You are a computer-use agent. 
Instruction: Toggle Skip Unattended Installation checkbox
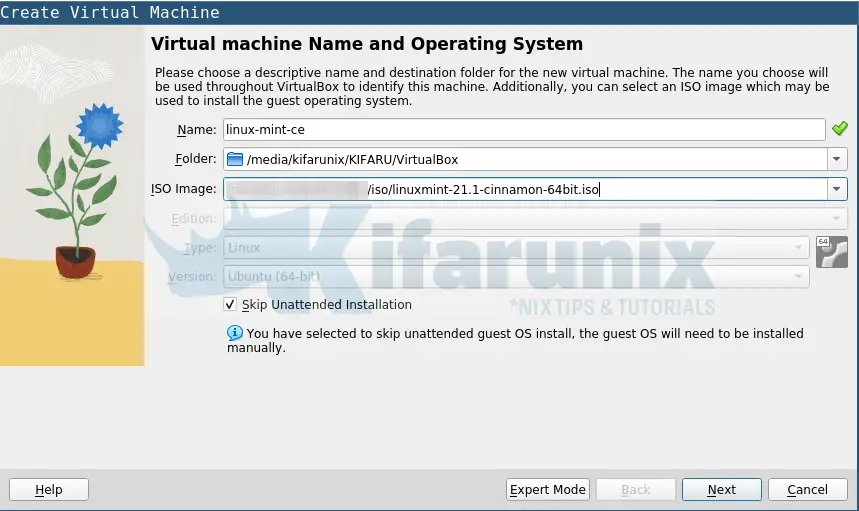230,305
